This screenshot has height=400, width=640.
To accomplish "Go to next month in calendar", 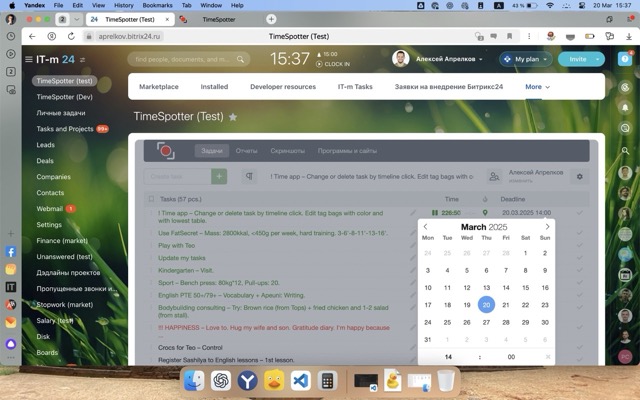I will point(547,227).
